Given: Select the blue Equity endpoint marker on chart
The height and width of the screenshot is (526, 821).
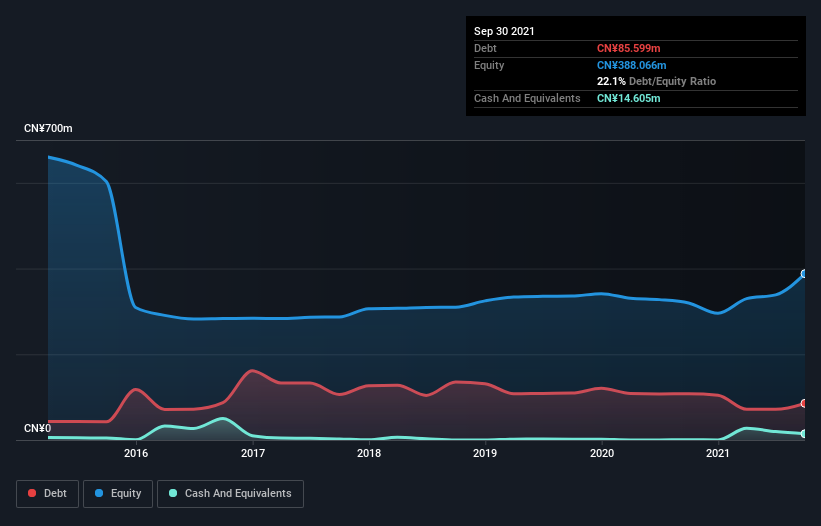Looking at the screenshot, I should 804,274.
